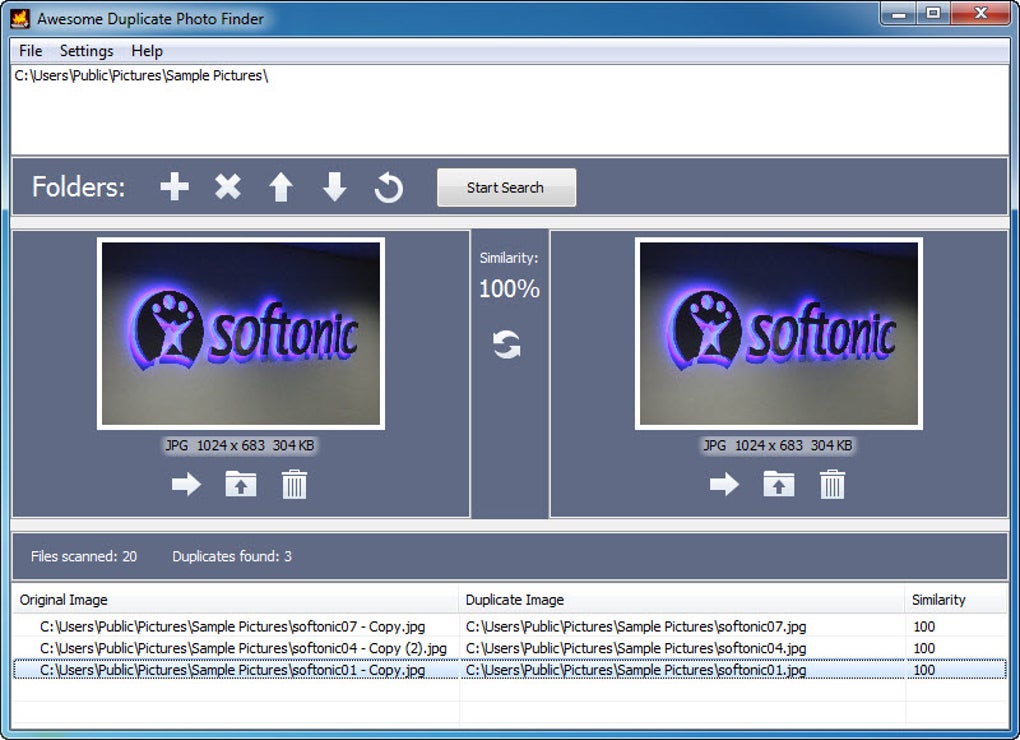This screenshot has width=1020, height=740.
Task: Sort by the Original Image column header
Action: pyautogui.click(x=235, y=600)
